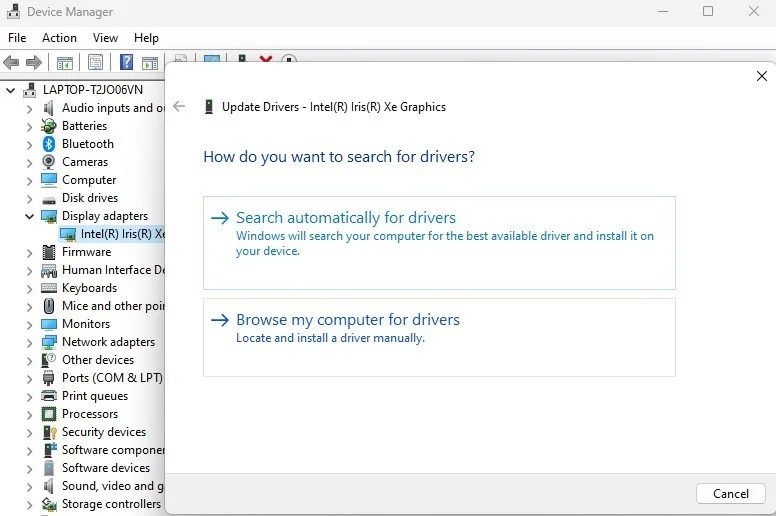The width and height of the screenshot is (776, 516).
Task: Click the Storage controllers icon
Action: coord(48,504)
